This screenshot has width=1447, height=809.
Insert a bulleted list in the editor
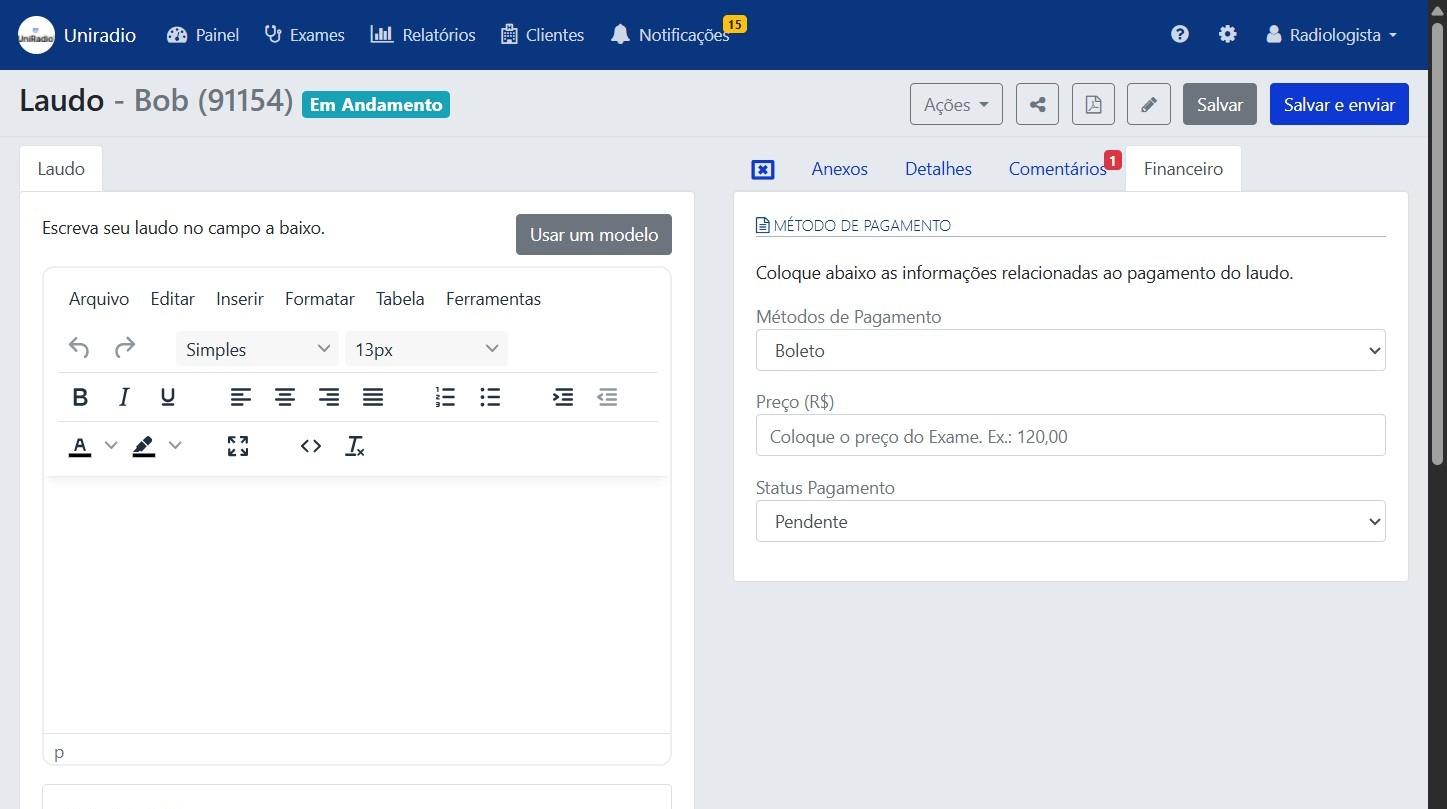click(490, 397)
